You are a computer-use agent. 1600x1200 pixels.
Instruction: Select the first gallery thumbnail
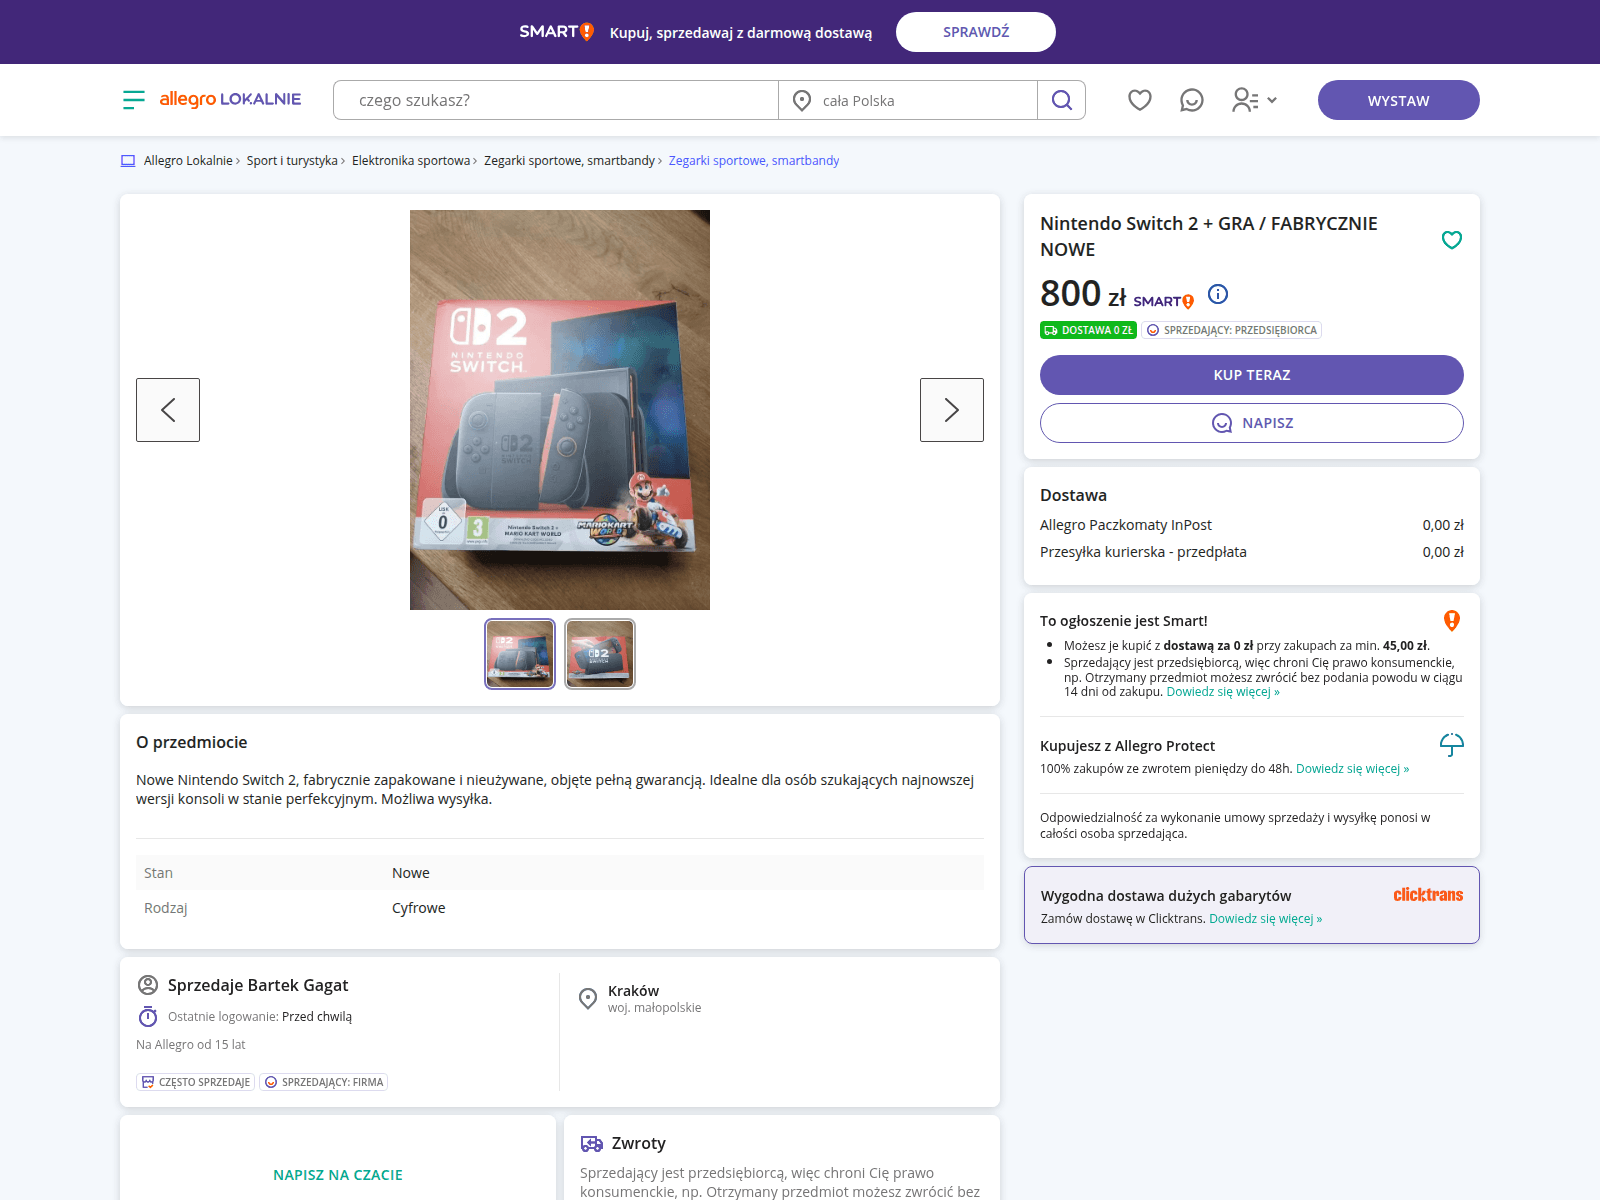(520, 654)
